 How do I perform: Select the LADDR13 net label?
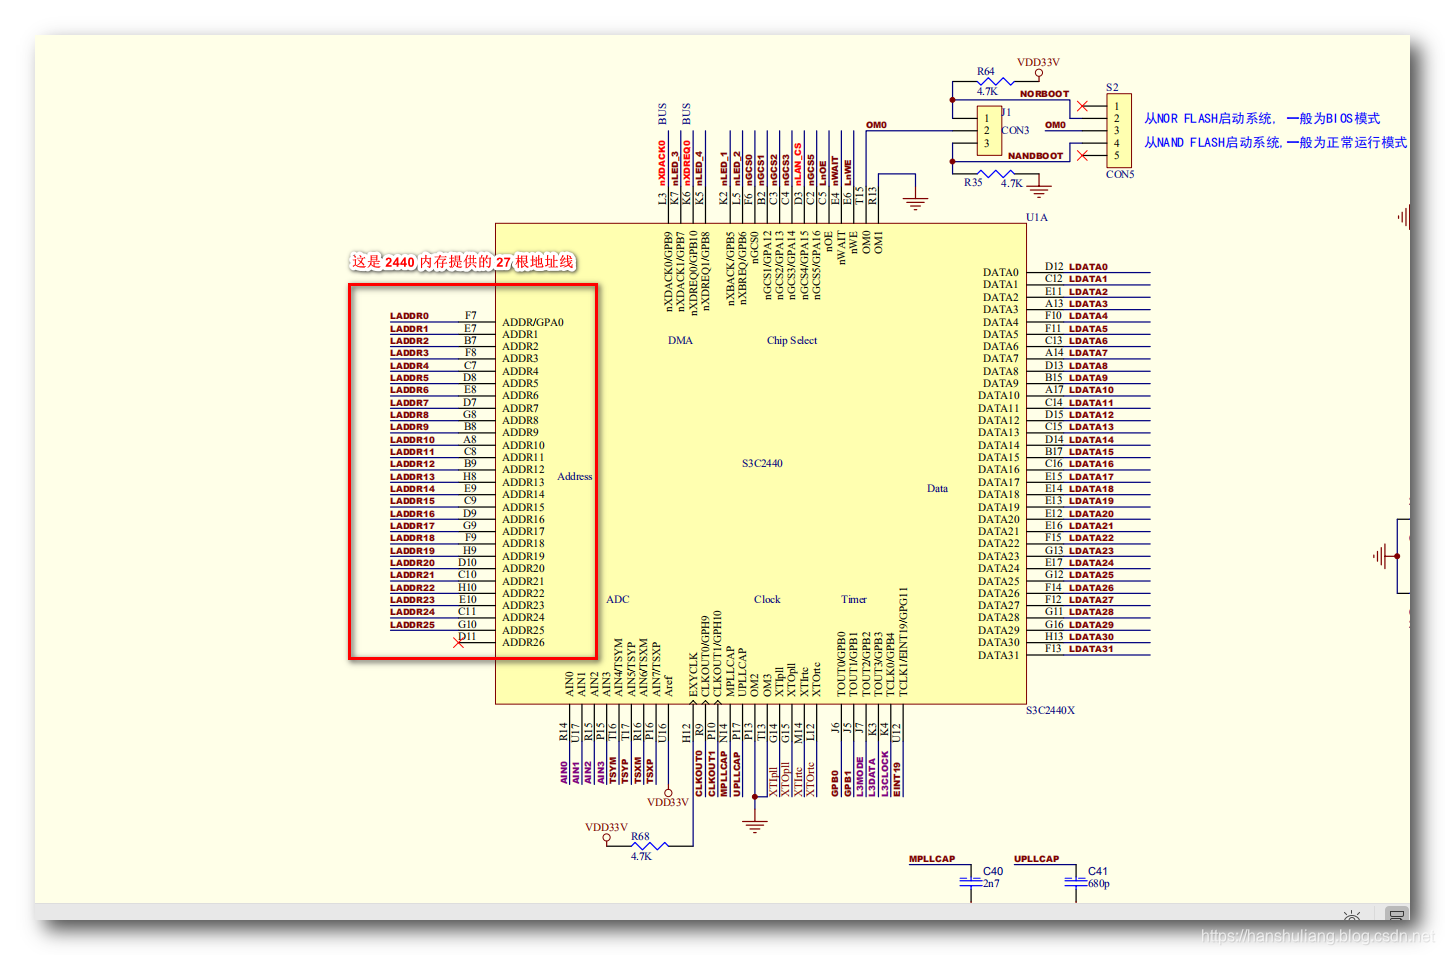coord(412,477)
